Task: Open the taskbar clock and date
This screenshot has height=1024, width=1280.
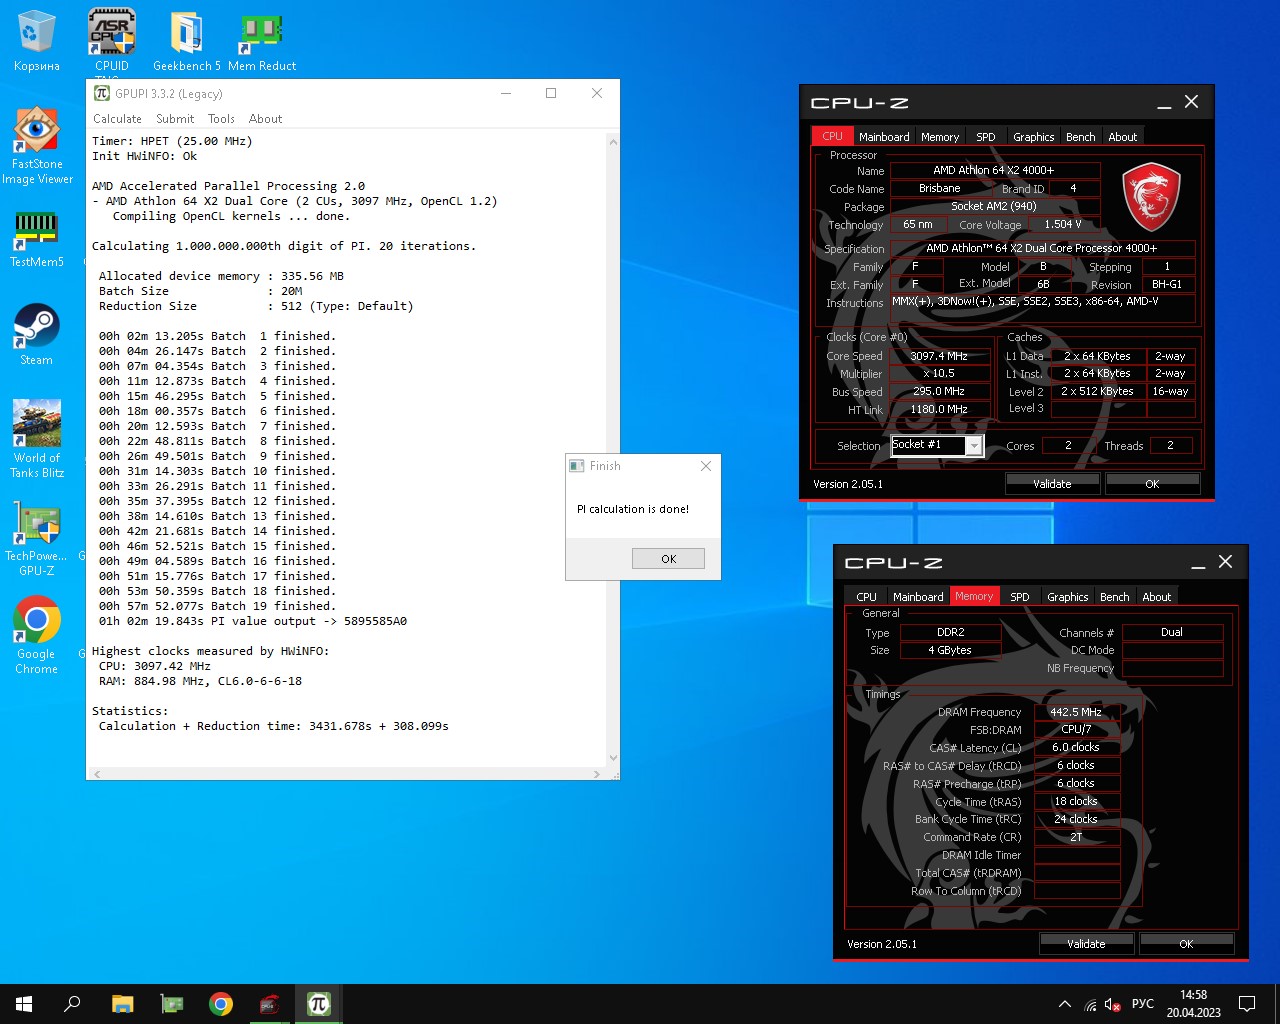Action: tap(1193, 1004)
